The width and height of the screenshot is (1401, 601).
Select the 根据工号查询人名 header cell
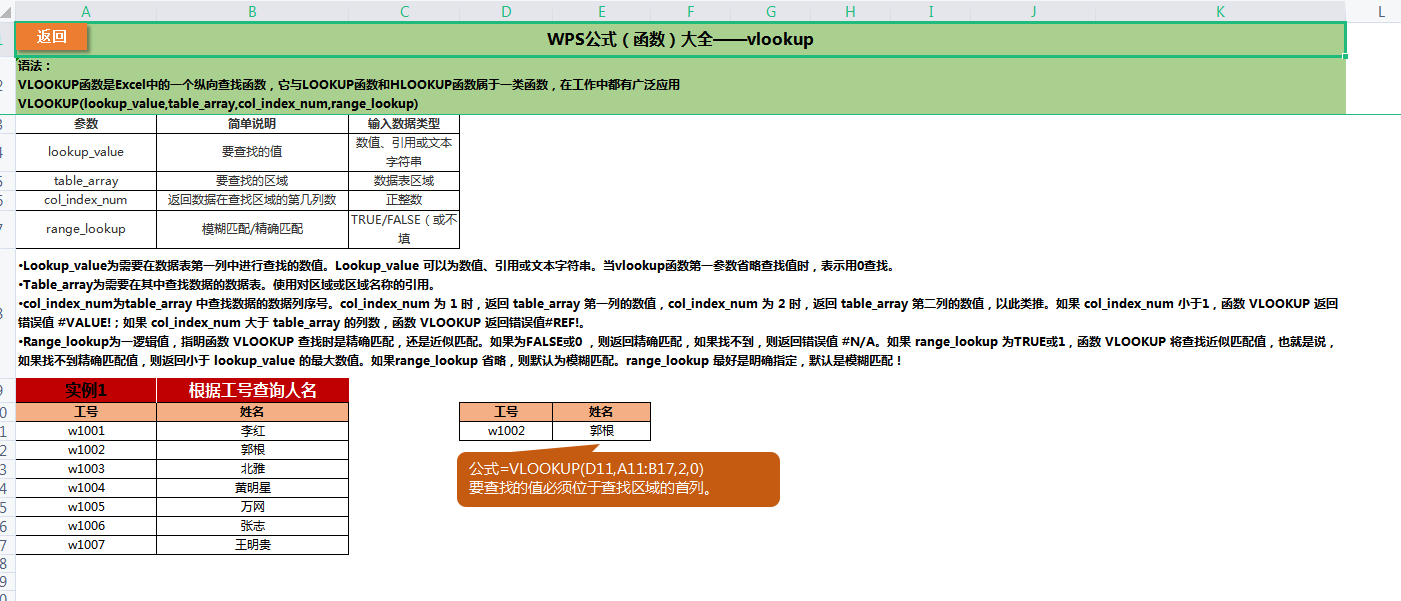[x=251, y=391]
